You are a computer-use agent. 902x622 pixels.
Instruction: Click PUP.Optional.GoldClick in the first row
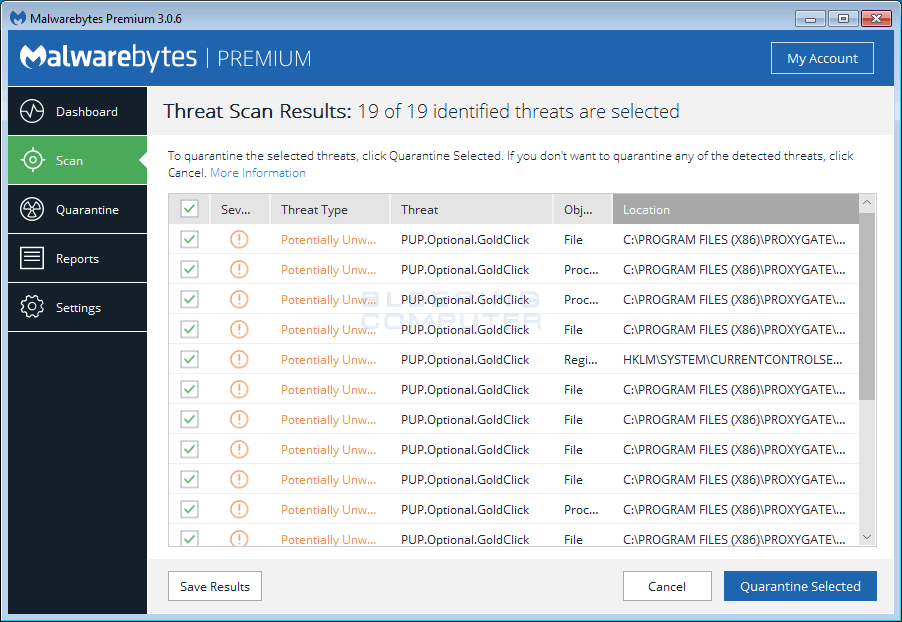[465, 240]
